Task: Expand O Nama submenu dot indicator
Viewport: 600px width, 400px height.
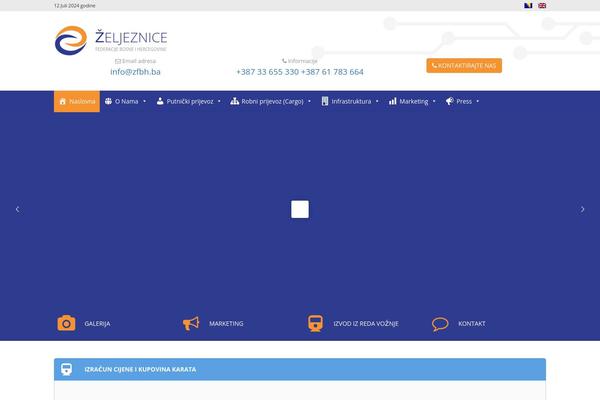Action: (144, 101)
